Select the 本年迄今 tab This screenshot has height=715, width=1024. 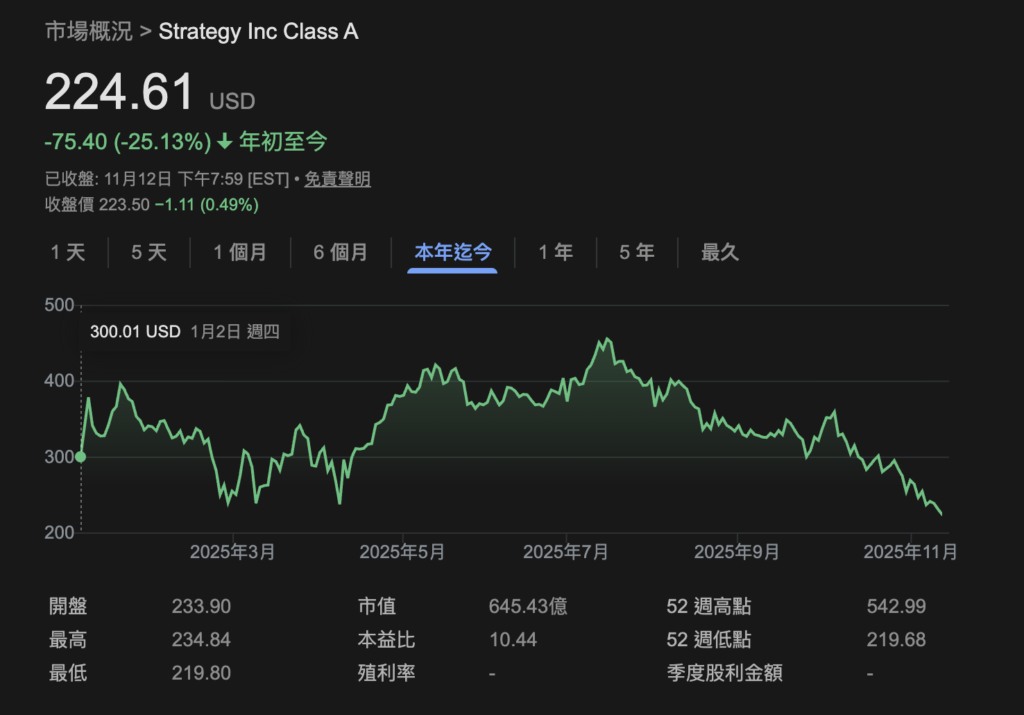pos(451,253)
